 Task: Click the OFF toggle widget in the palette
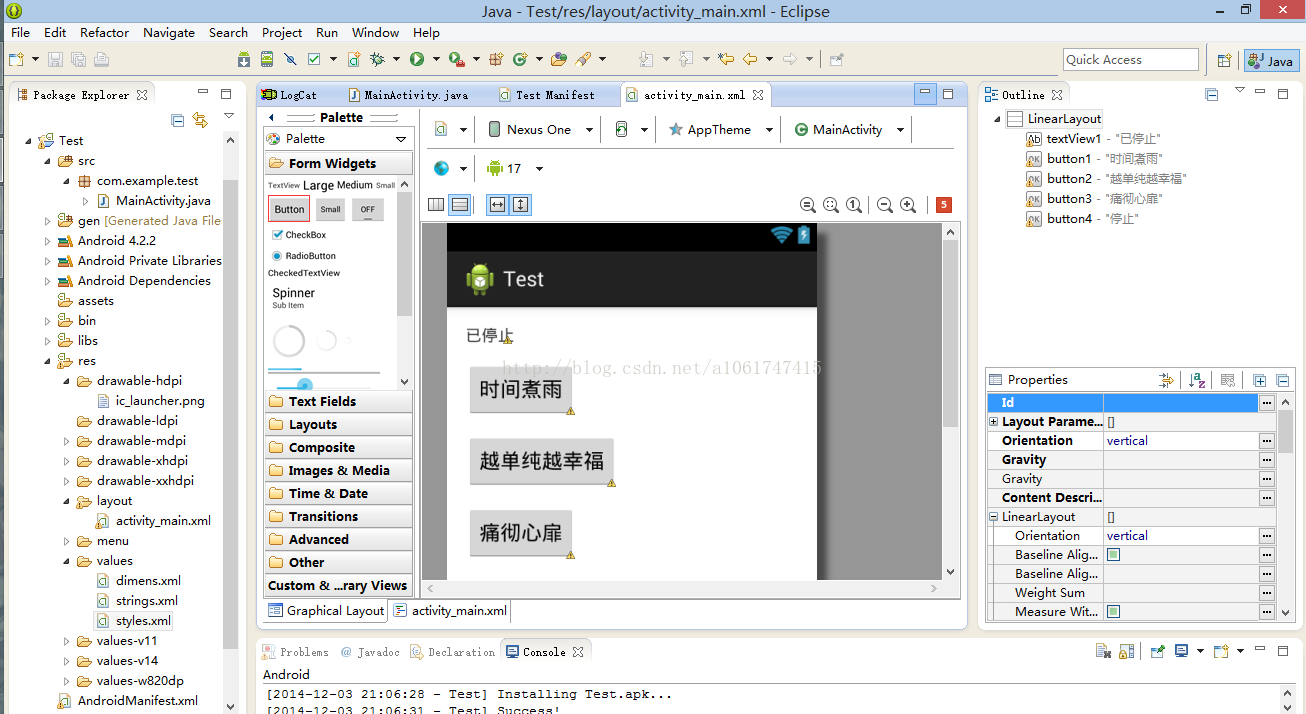[x=367, y=209]
